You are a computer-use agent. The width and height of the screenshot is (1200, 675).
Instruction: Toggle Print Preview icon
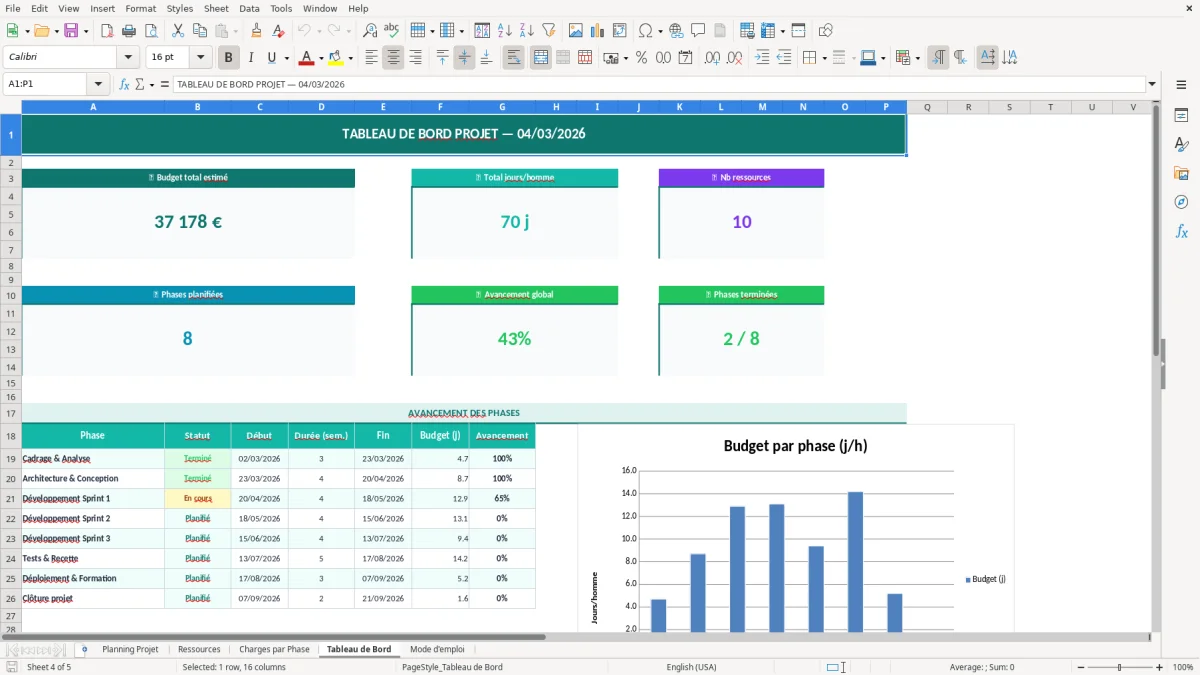[150, 31]
